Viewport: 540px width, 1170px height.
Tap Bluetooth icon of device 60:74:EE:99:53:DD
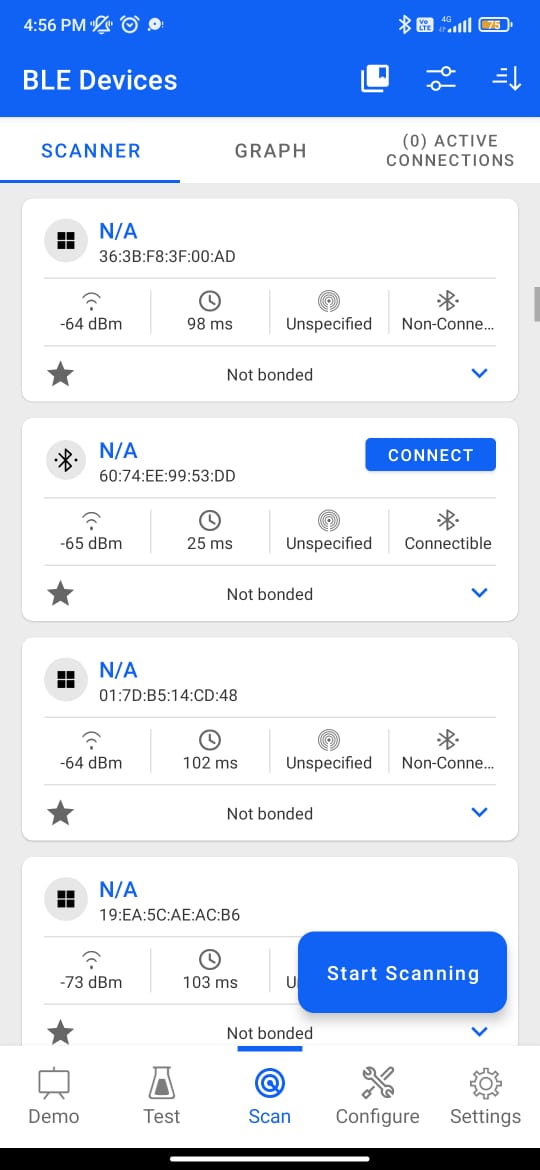coord(66,460)
